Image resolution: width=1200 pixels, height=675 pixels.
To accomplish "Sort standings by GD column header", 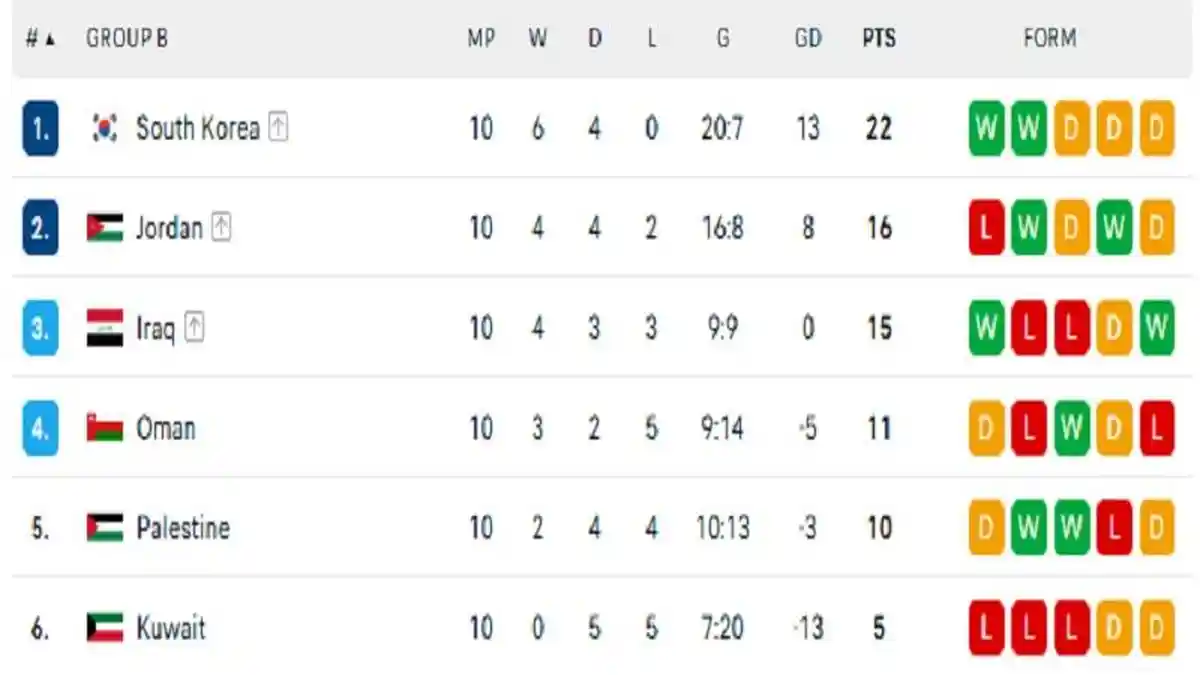I will [808, 39].
